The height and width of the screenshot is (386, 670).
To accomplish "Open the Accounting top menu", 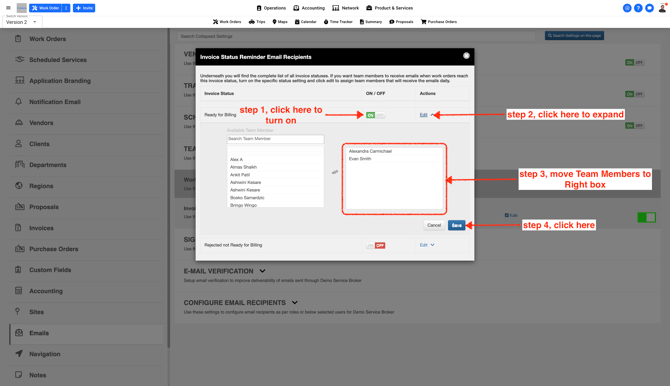I will click(x=309, y=8).
